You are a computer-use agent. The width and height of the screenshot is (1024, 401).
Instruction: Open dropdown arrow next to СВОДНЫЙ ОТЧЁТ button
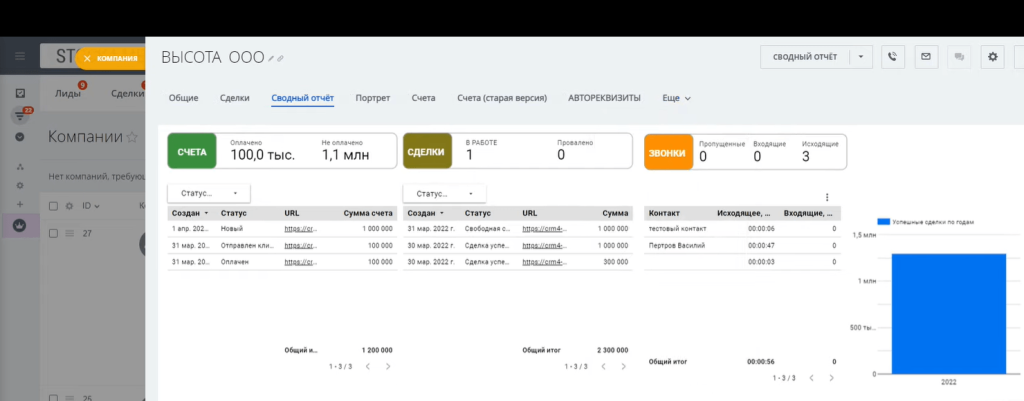point(861,57)
